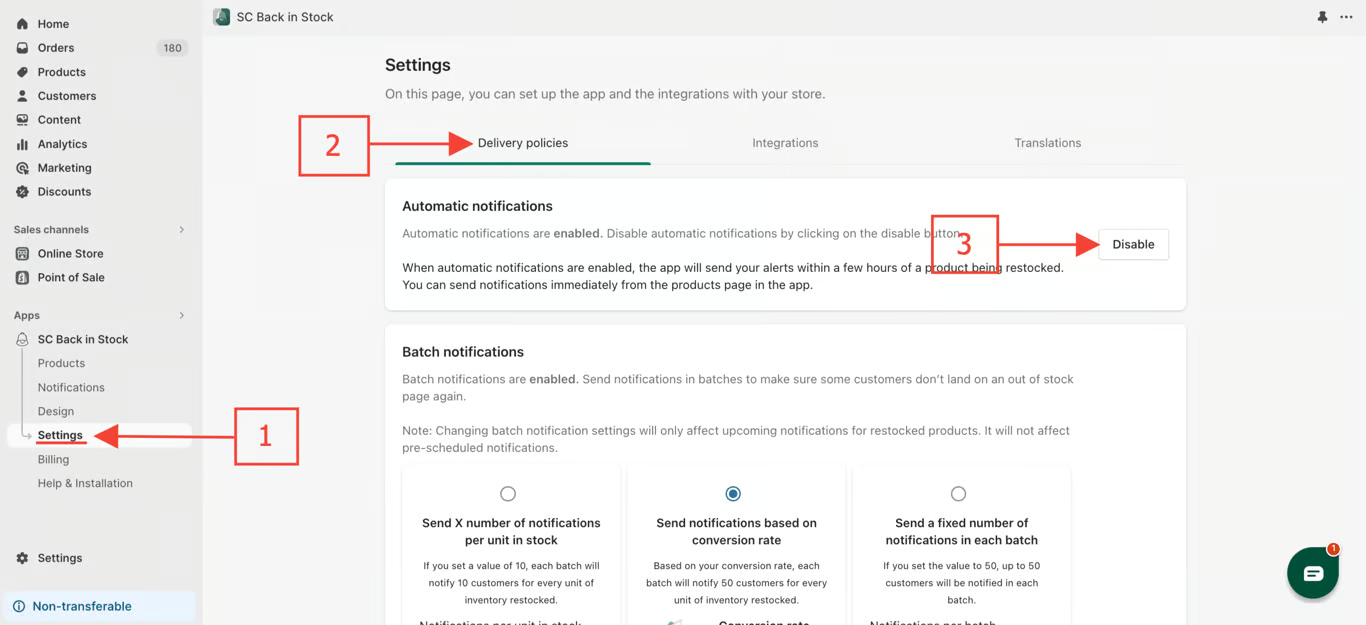Click the SC Back in Stock title in header
This screenshot has height=625, width=1366.
(x=285, y=17)
